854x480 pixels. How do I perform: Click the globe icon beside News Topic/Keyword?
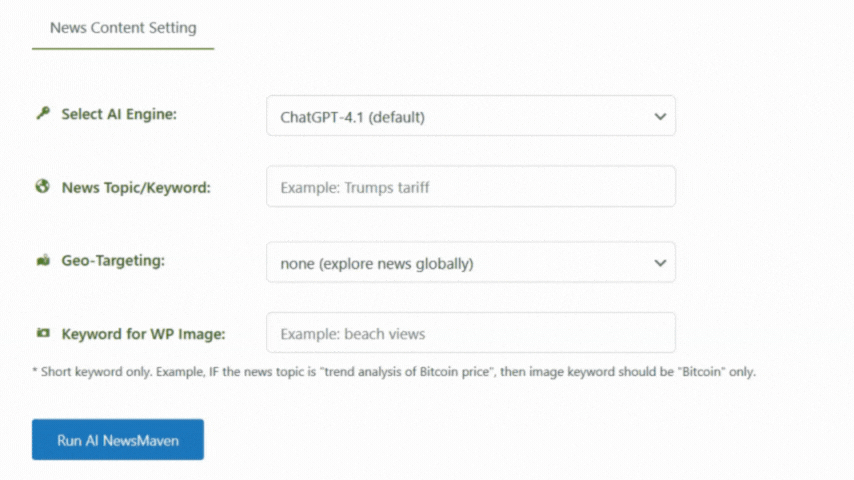pos(42,186)
